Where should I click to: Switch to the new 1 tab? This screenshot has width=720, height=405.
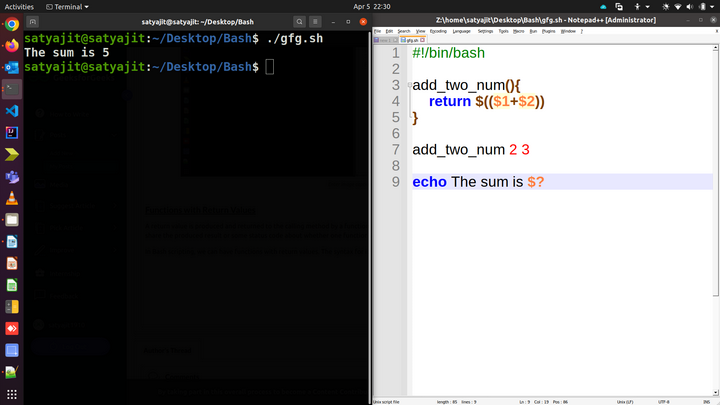(x=385, y=40)
